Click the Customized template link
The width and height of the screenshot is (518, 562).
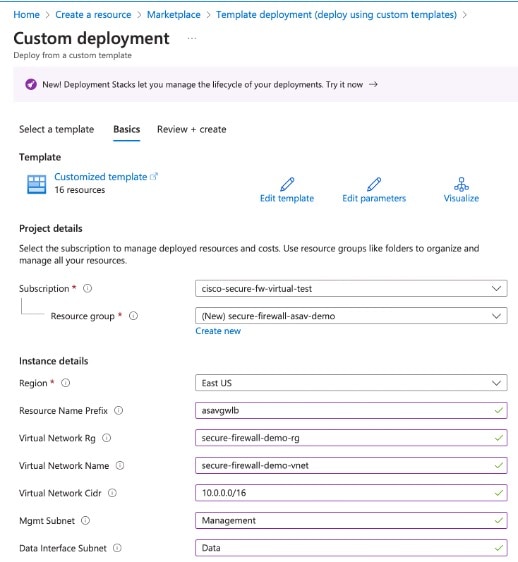101,177
